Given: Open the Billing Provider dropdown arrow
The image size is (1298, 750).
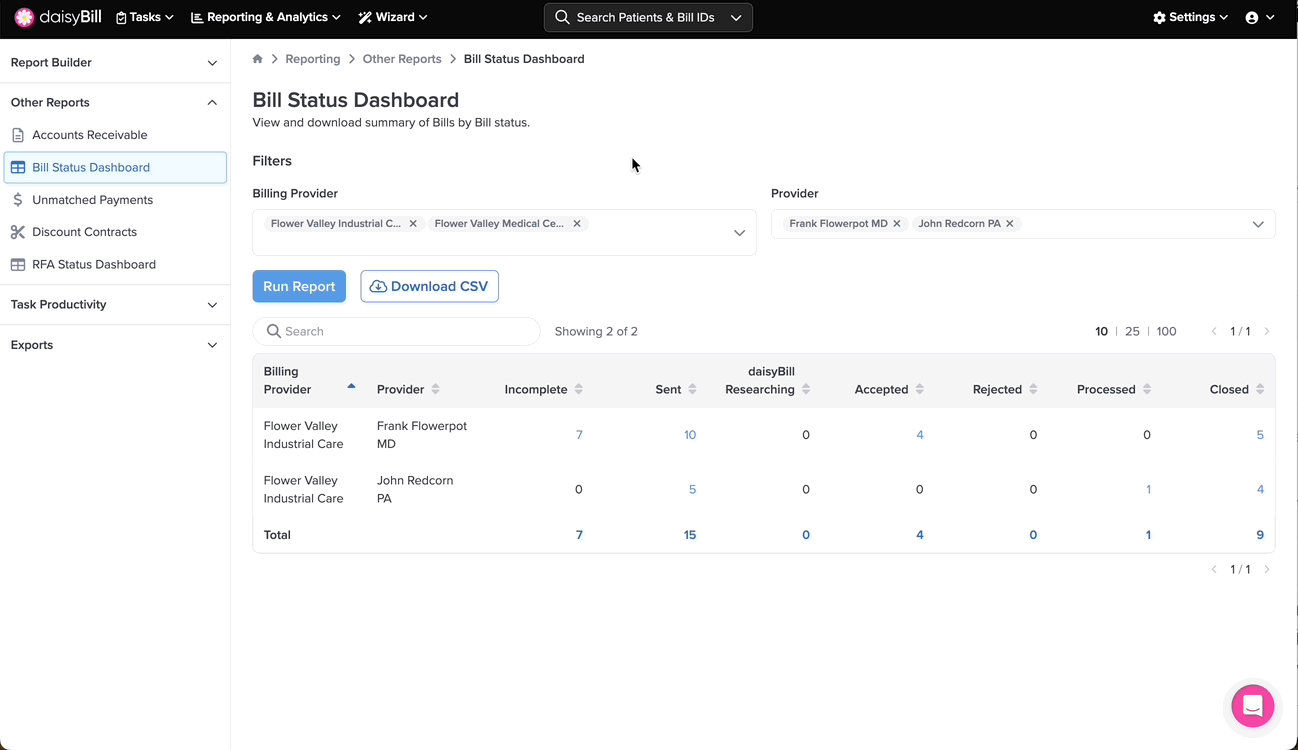Looking at the screenshot, I should pos(739,233).
